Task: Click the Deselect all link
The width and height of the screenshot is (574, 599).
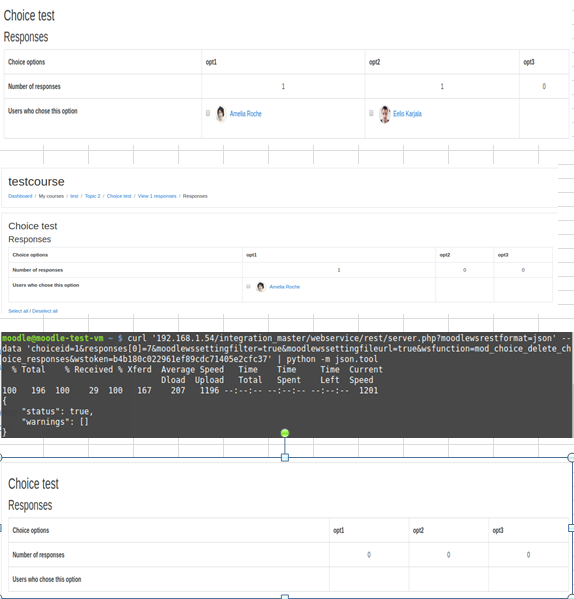Action: (45, 311)
